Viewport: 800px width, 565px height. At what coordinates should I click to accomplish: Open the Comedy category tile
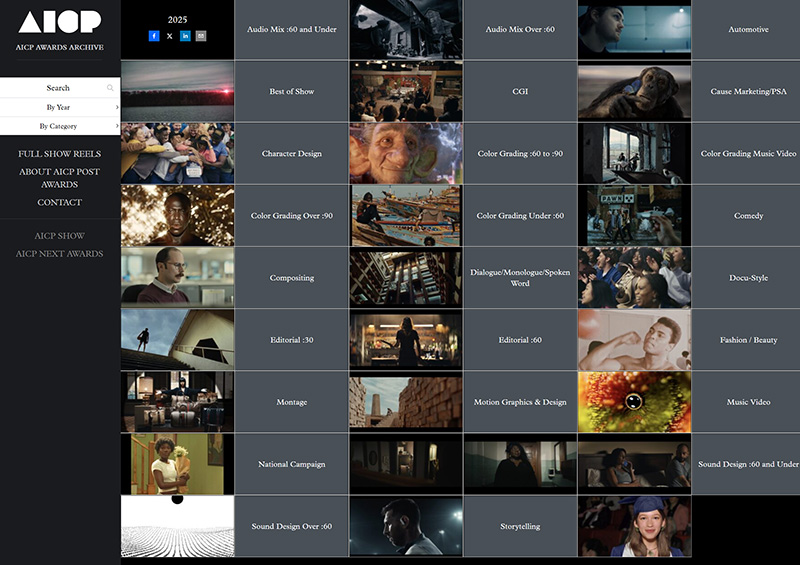pyautogui.click(x=748, y=215)
